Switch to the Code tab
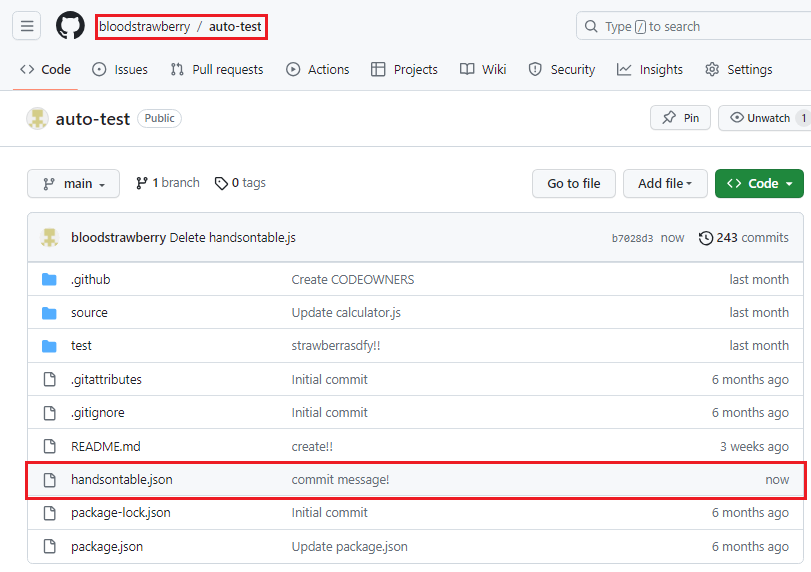811x572 pixels. pos(46,69)
